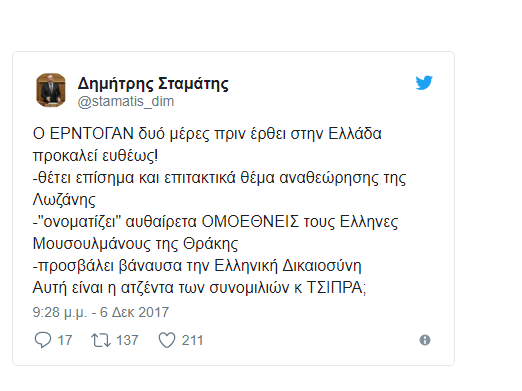This screenshot has width=522, height=391.
Task: Click the word Λωζάνης
Action: click(x=64, y=200)
